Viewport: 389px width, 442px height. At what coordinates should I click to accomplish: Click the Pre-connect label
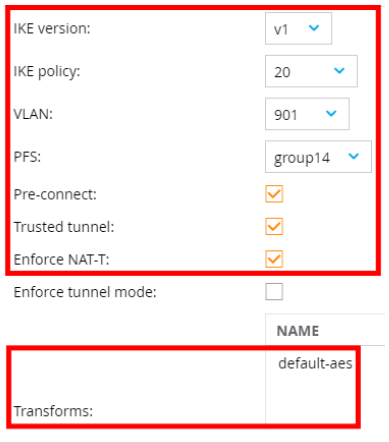[55, 194]
